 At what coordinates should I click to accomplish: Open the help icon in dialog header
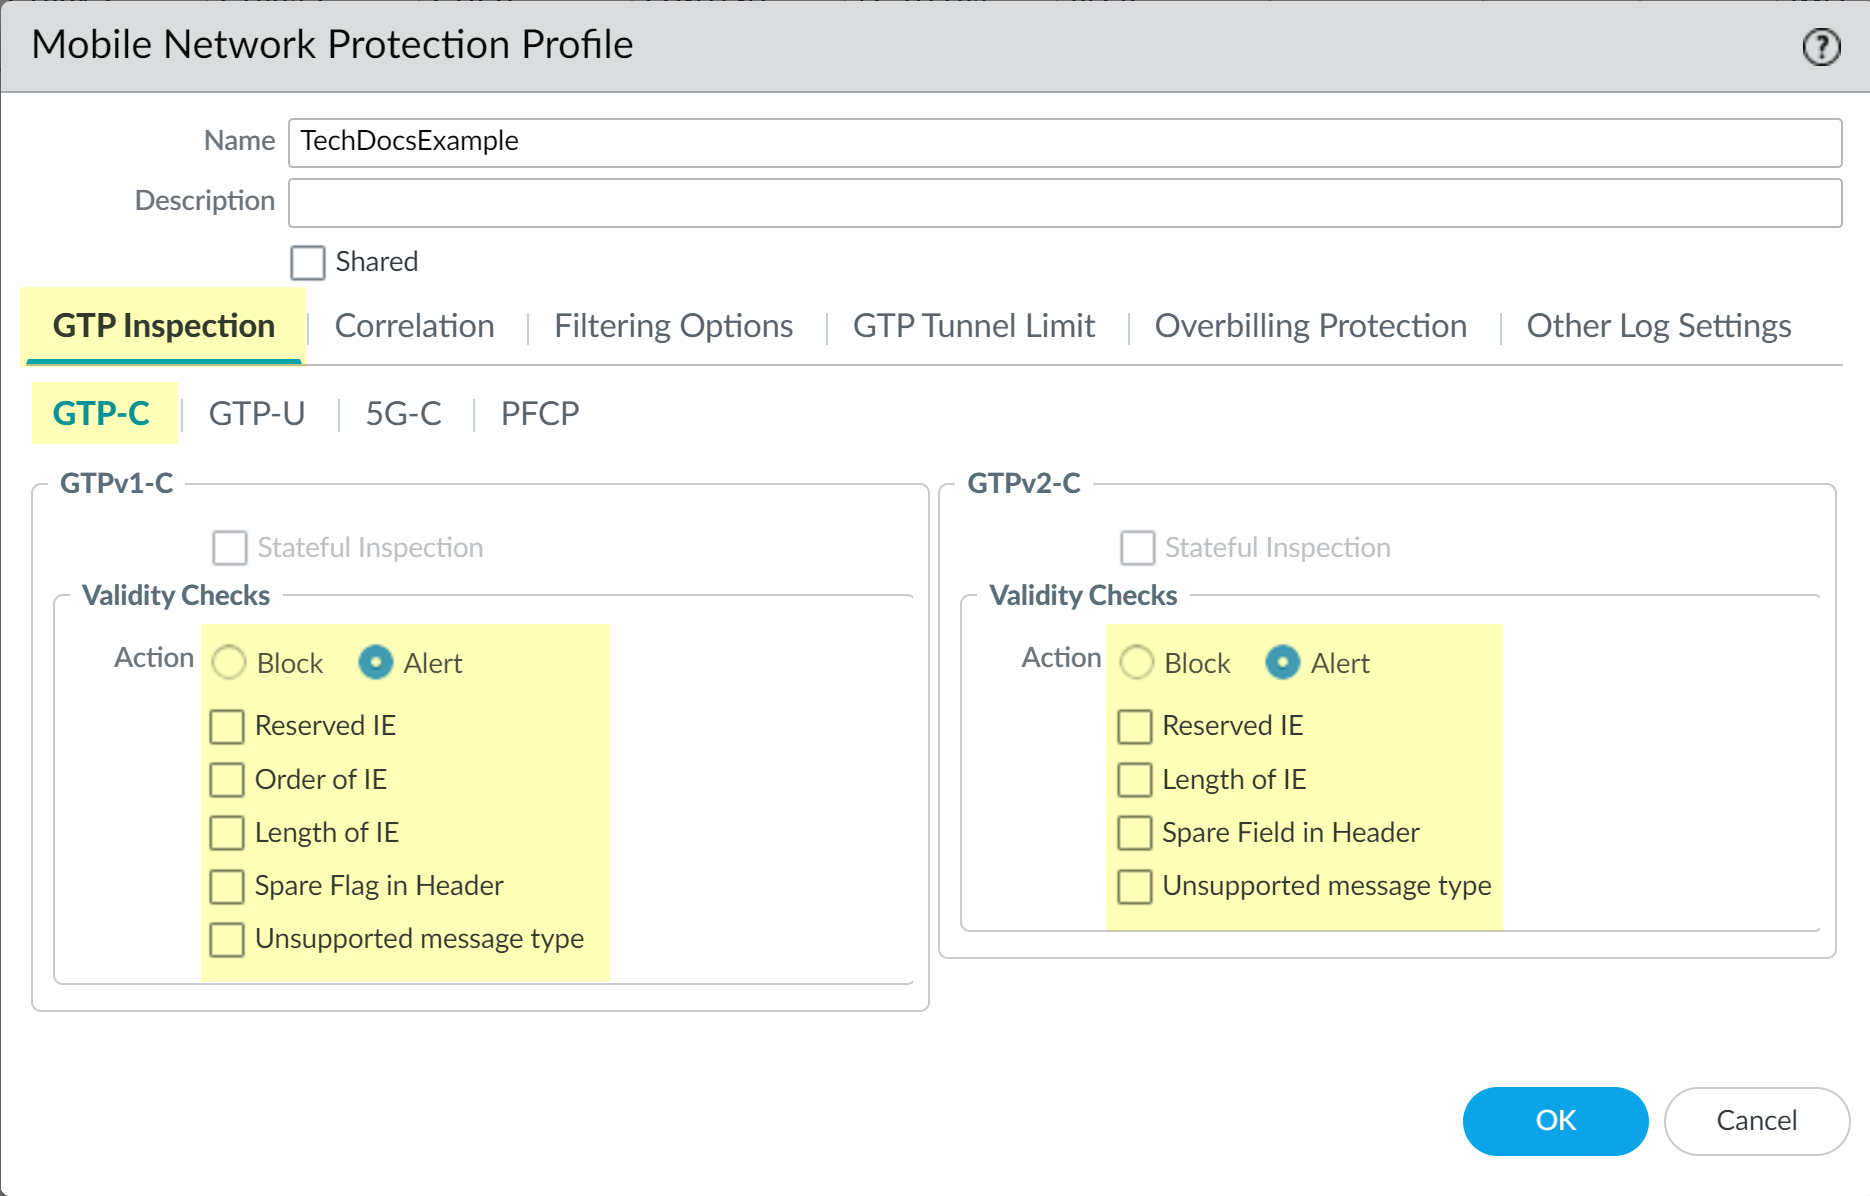click(x=1821, y=46)
